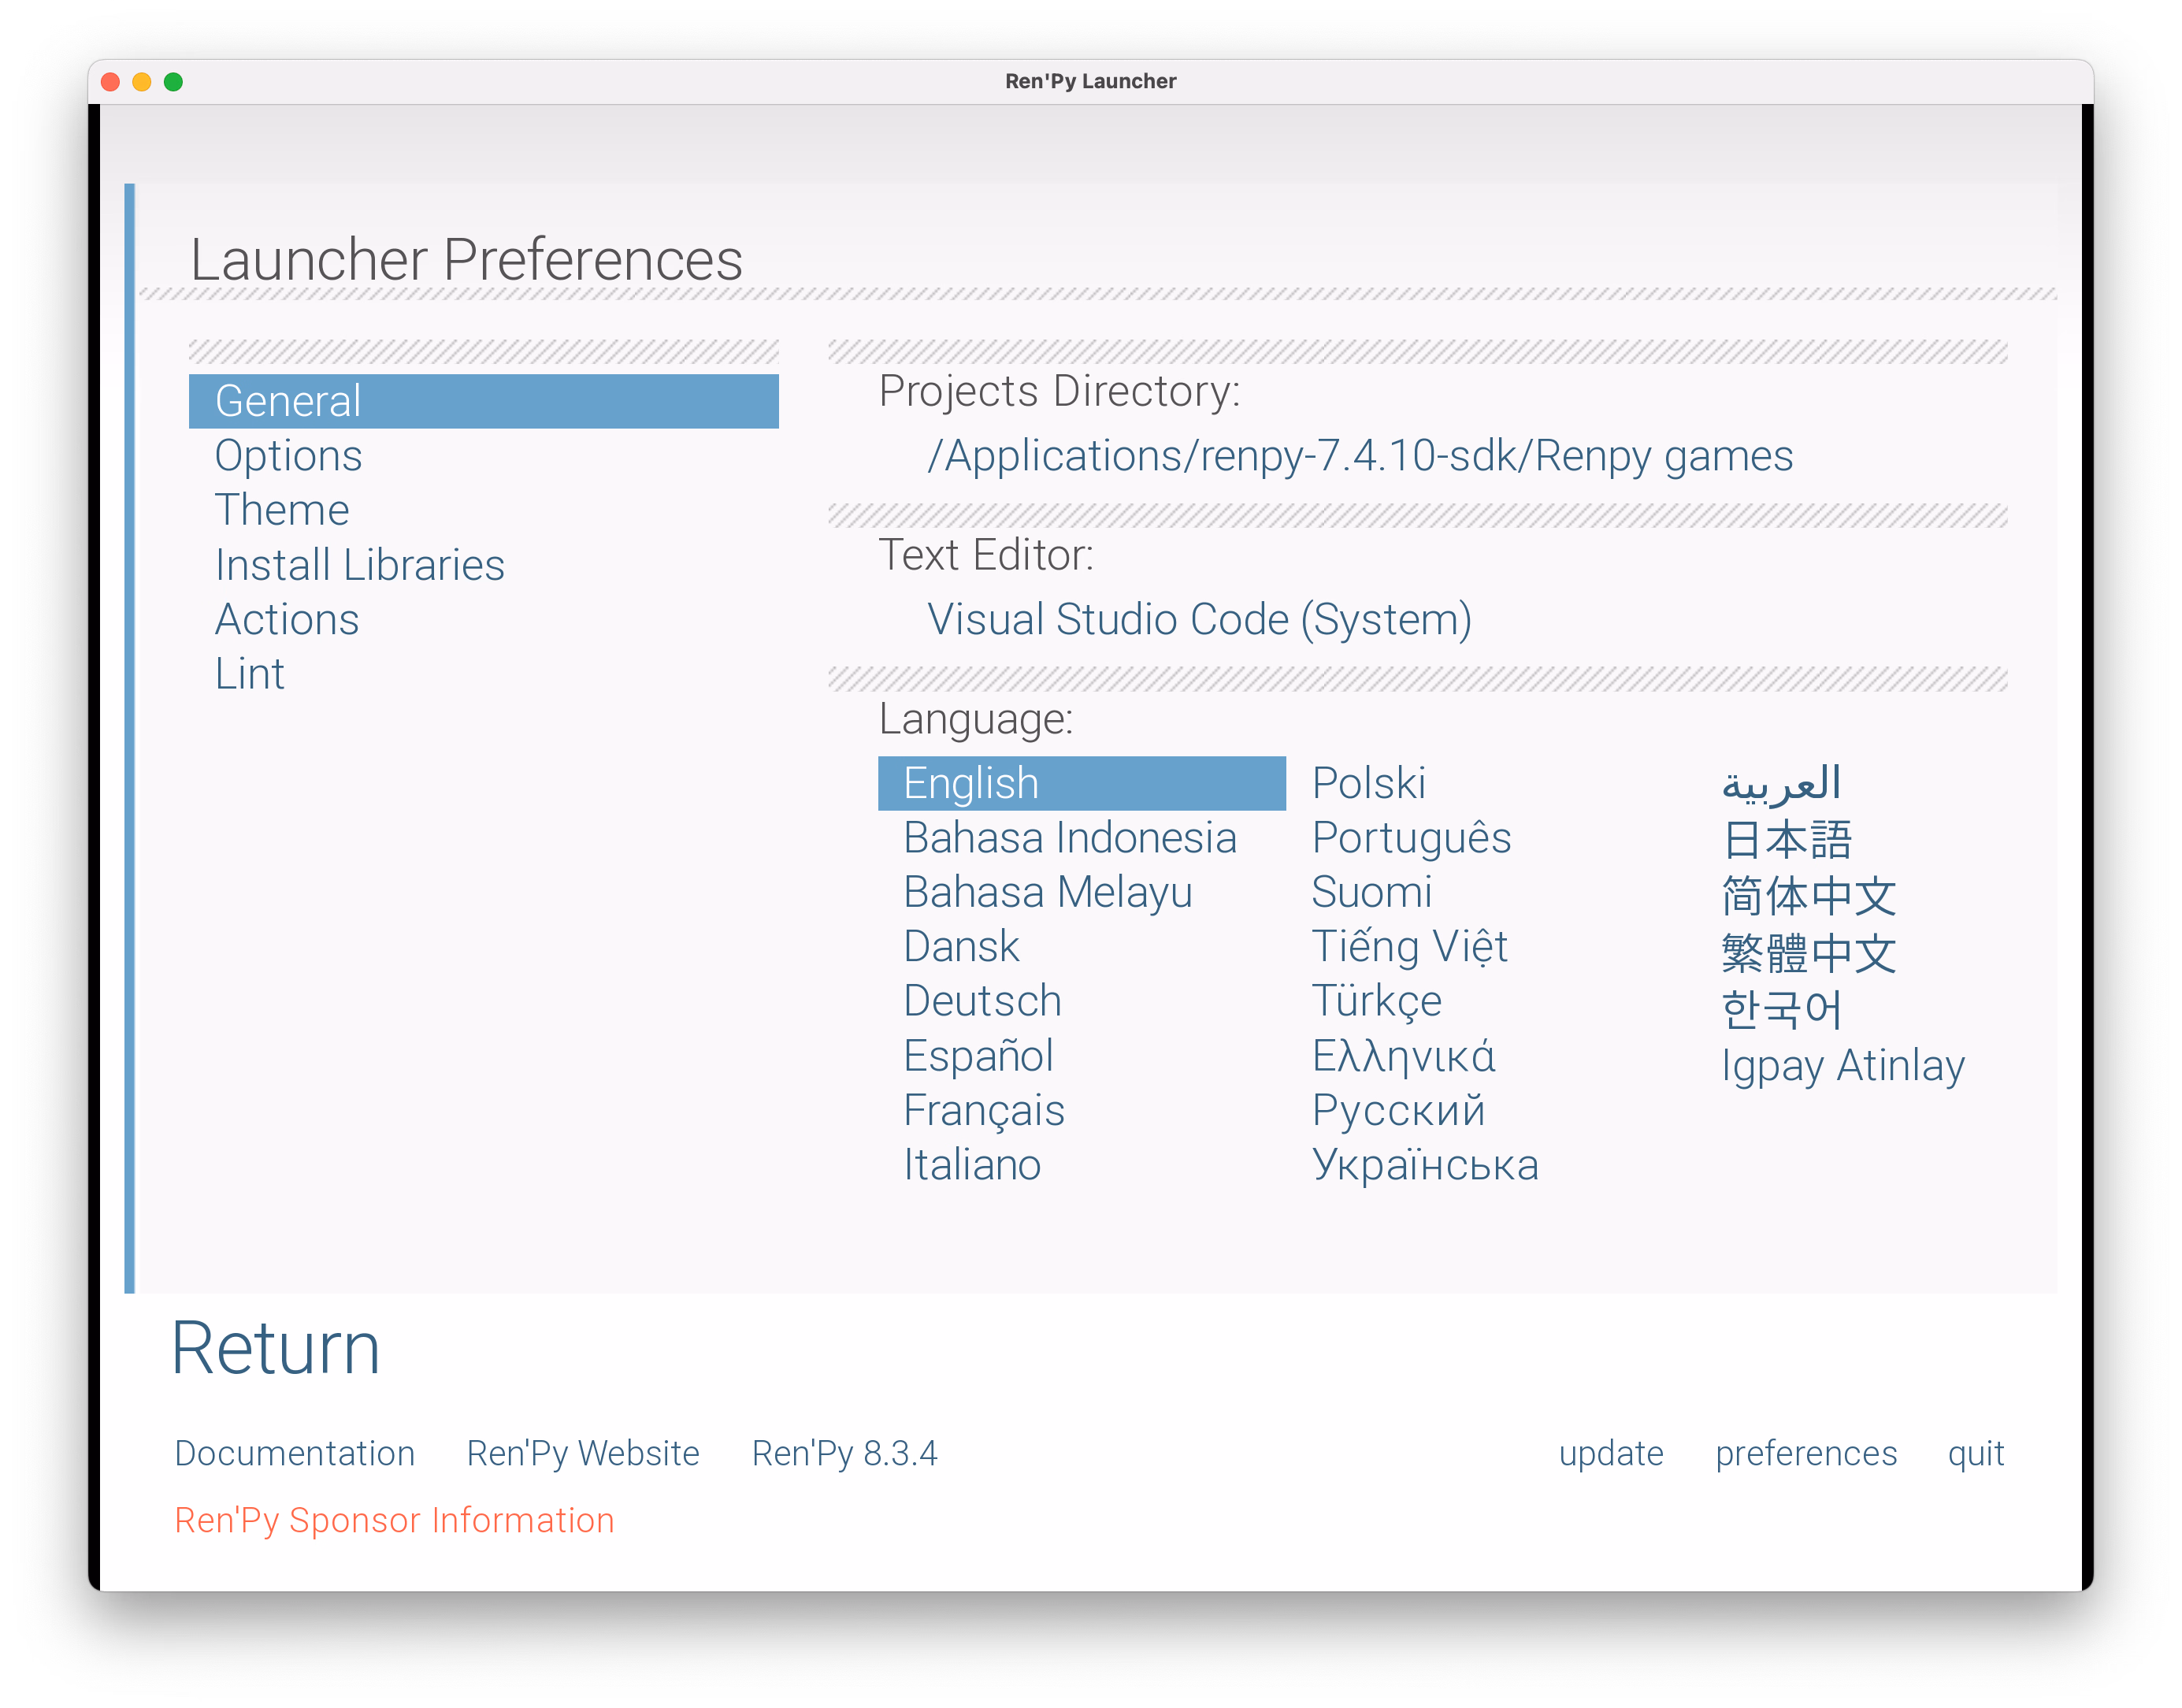Choose Tiếng Việt language
The width and height of the screenshot is (2182, 1708).
click(1409, 947)
